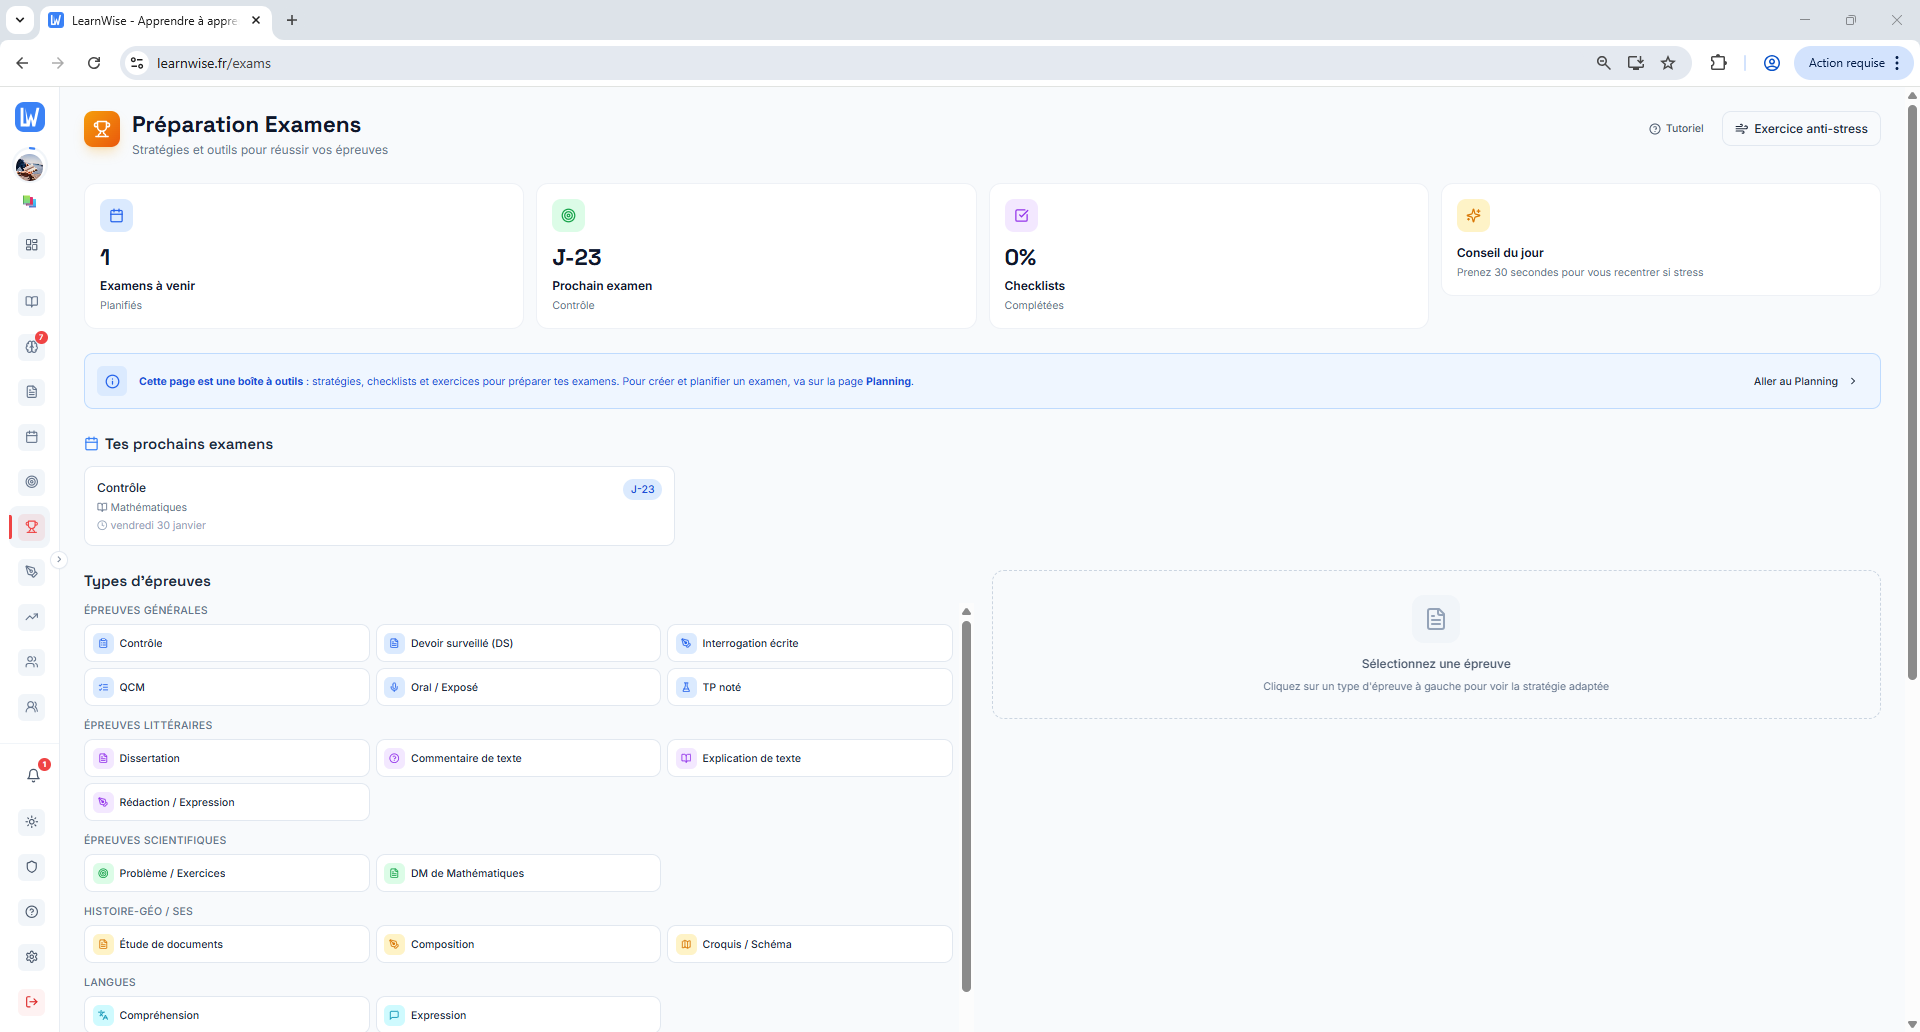This screenshot has width=1920, height=1032.
Task: Click the LearnWise logo in sidebar
Action: 30,117
